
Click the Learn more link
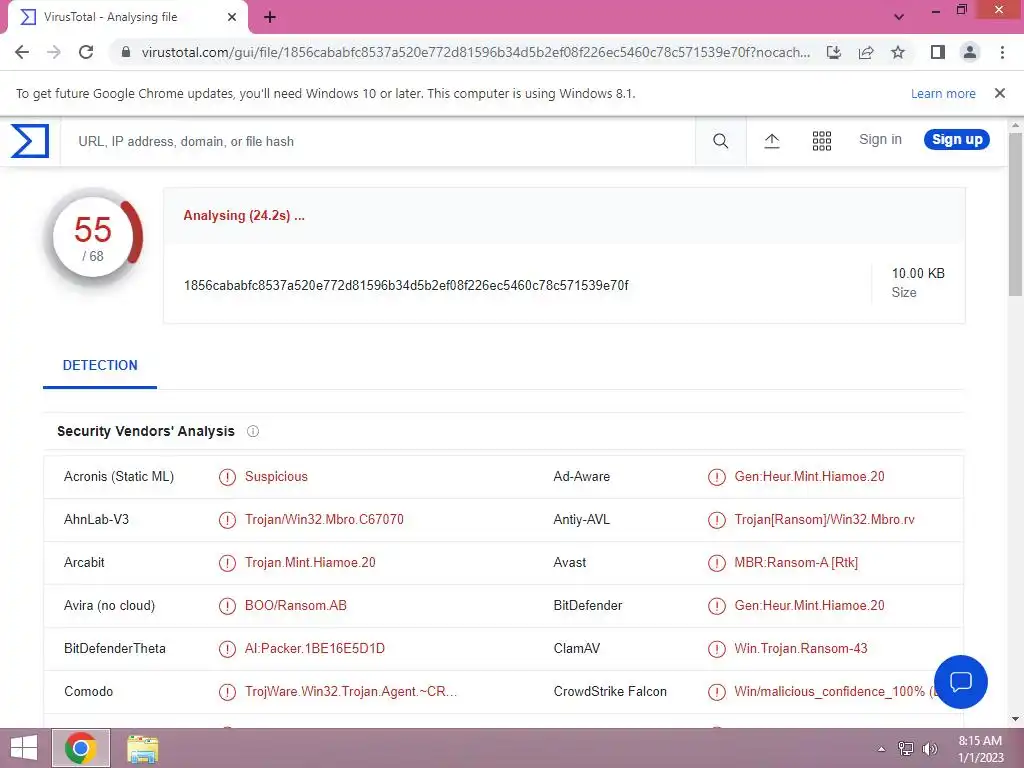(943, 93)
